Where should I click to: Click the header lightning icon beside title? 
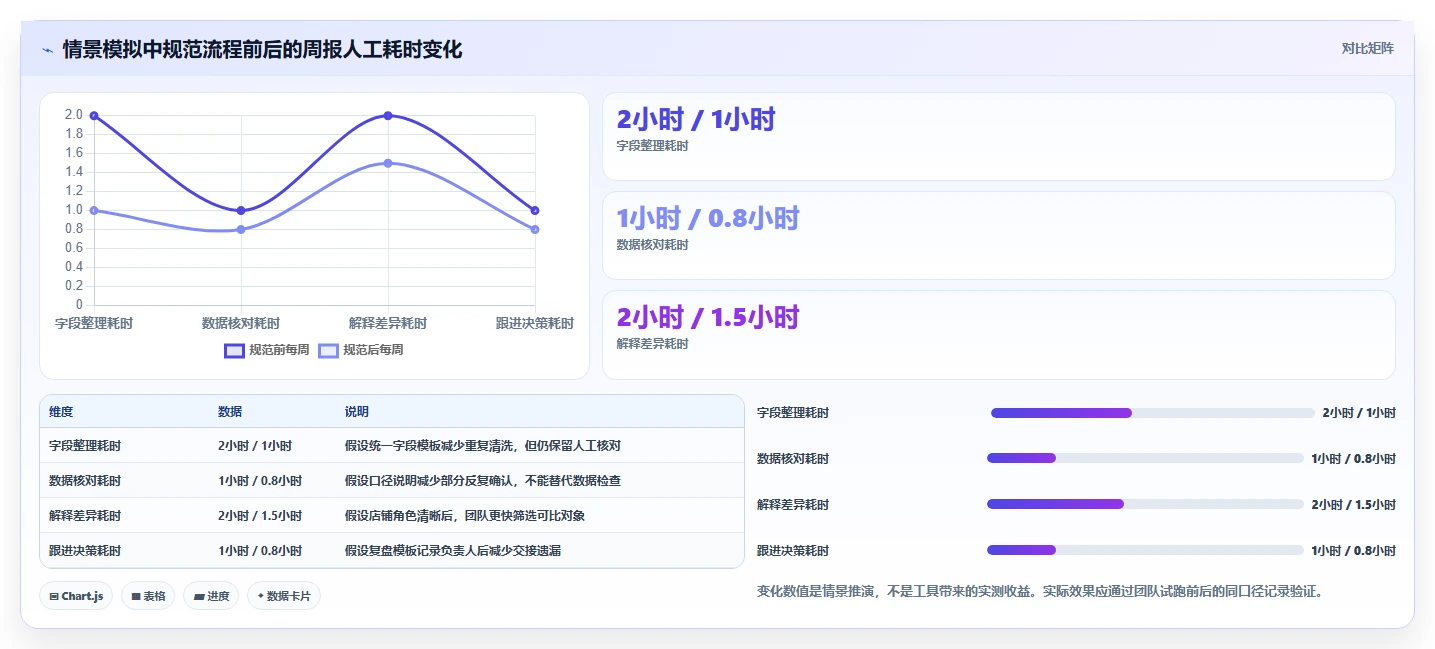coord(47,50)
